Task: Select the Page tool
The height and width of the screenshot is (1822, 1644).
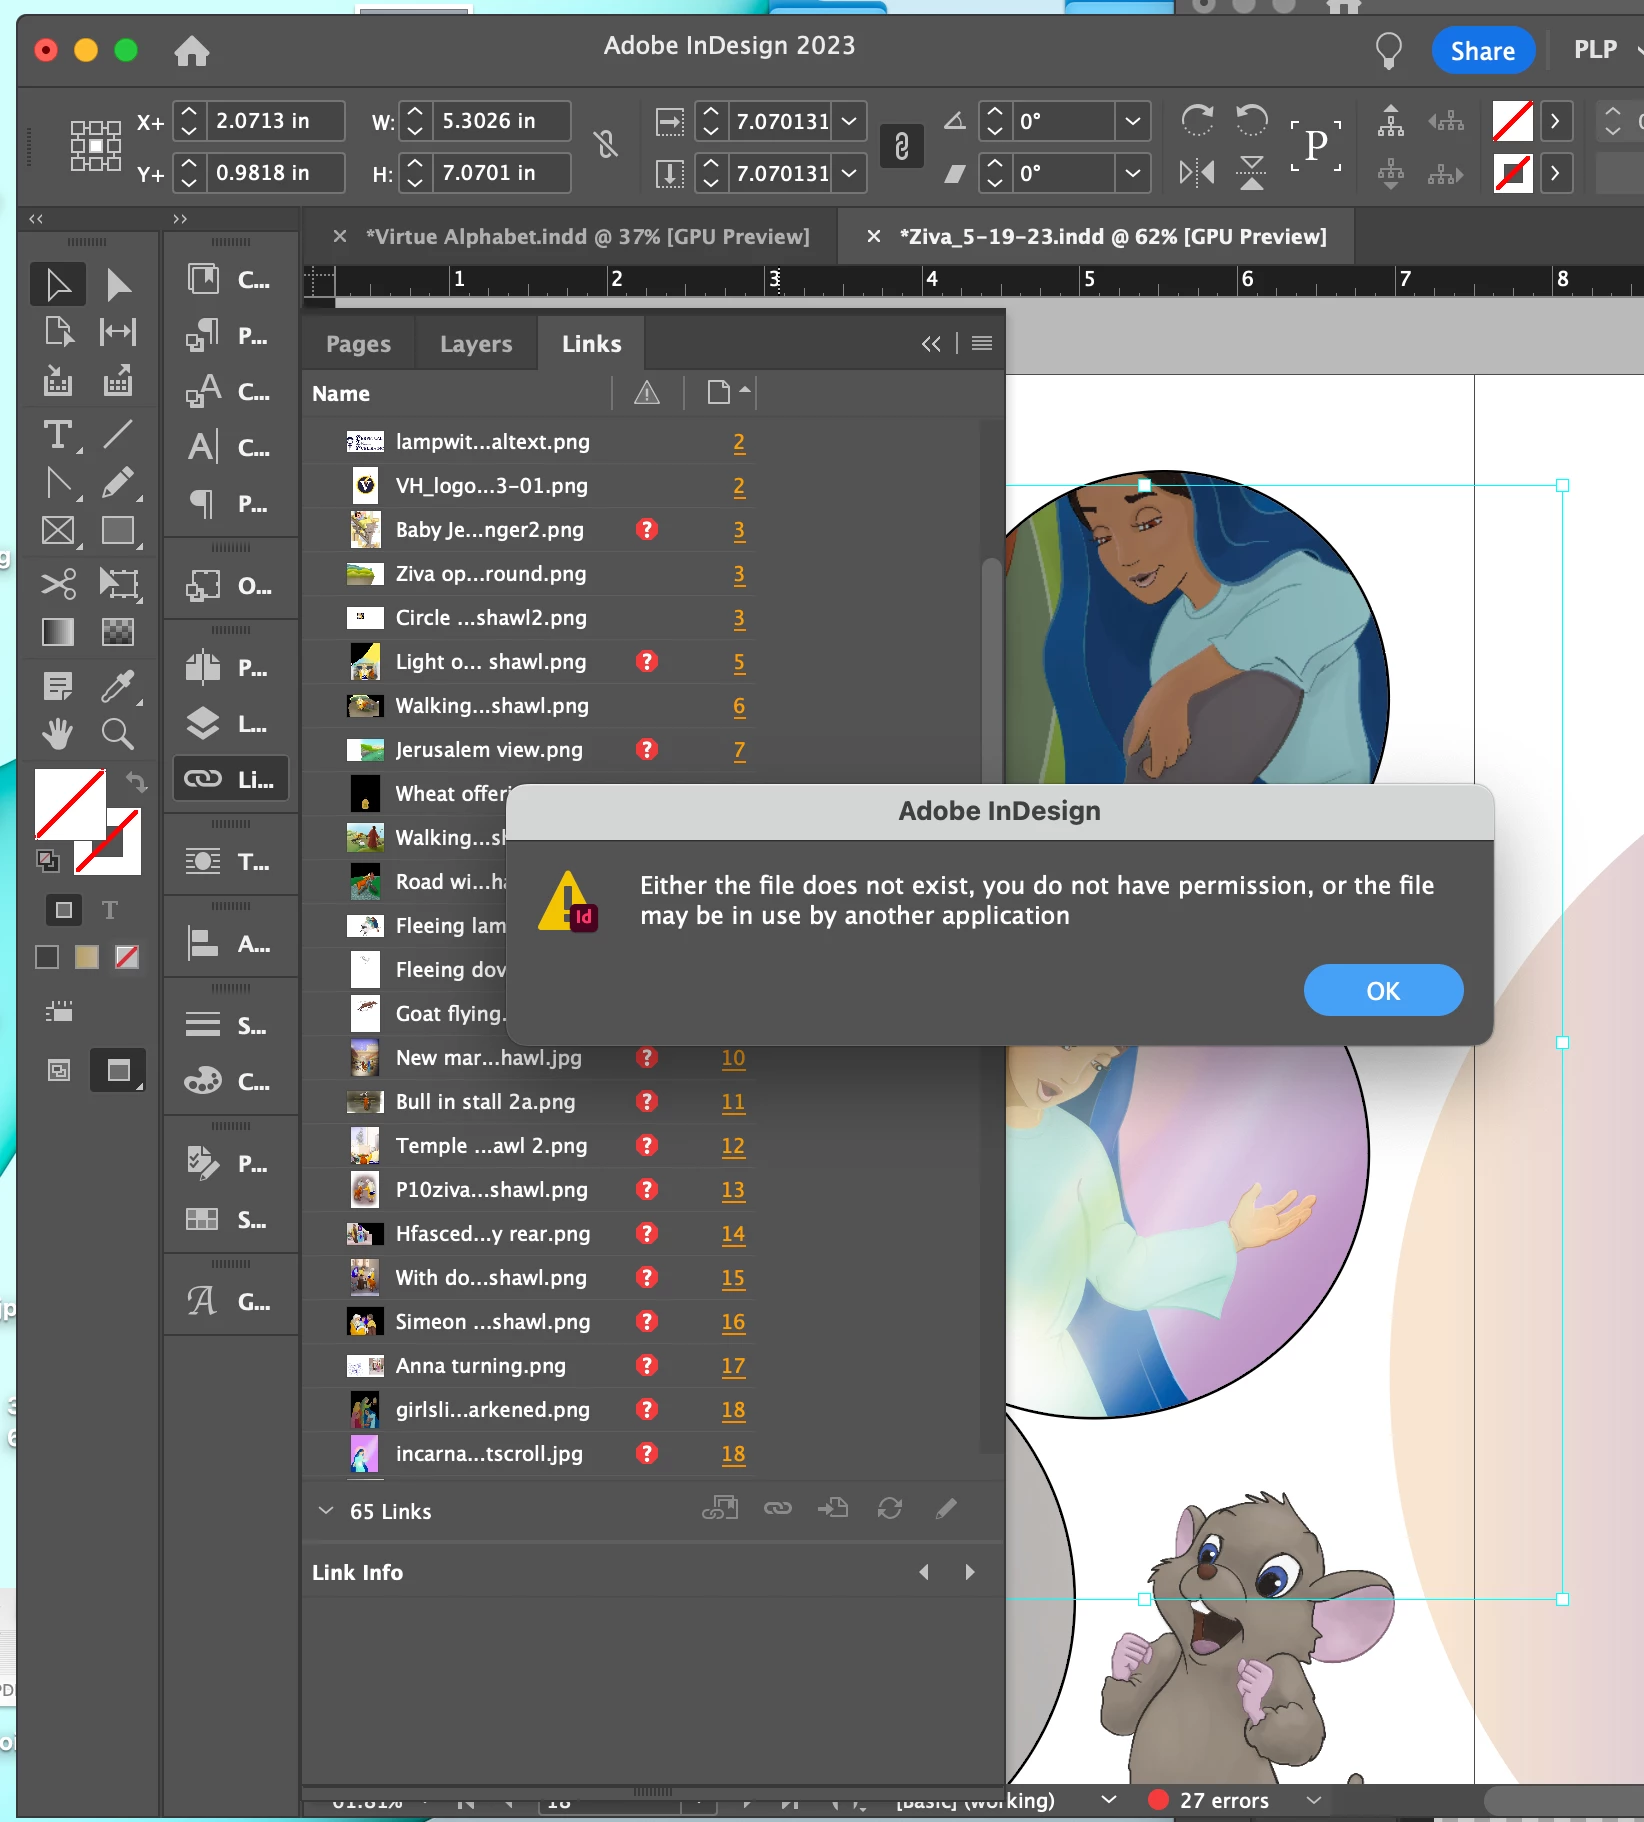Action: pos(58,331)
